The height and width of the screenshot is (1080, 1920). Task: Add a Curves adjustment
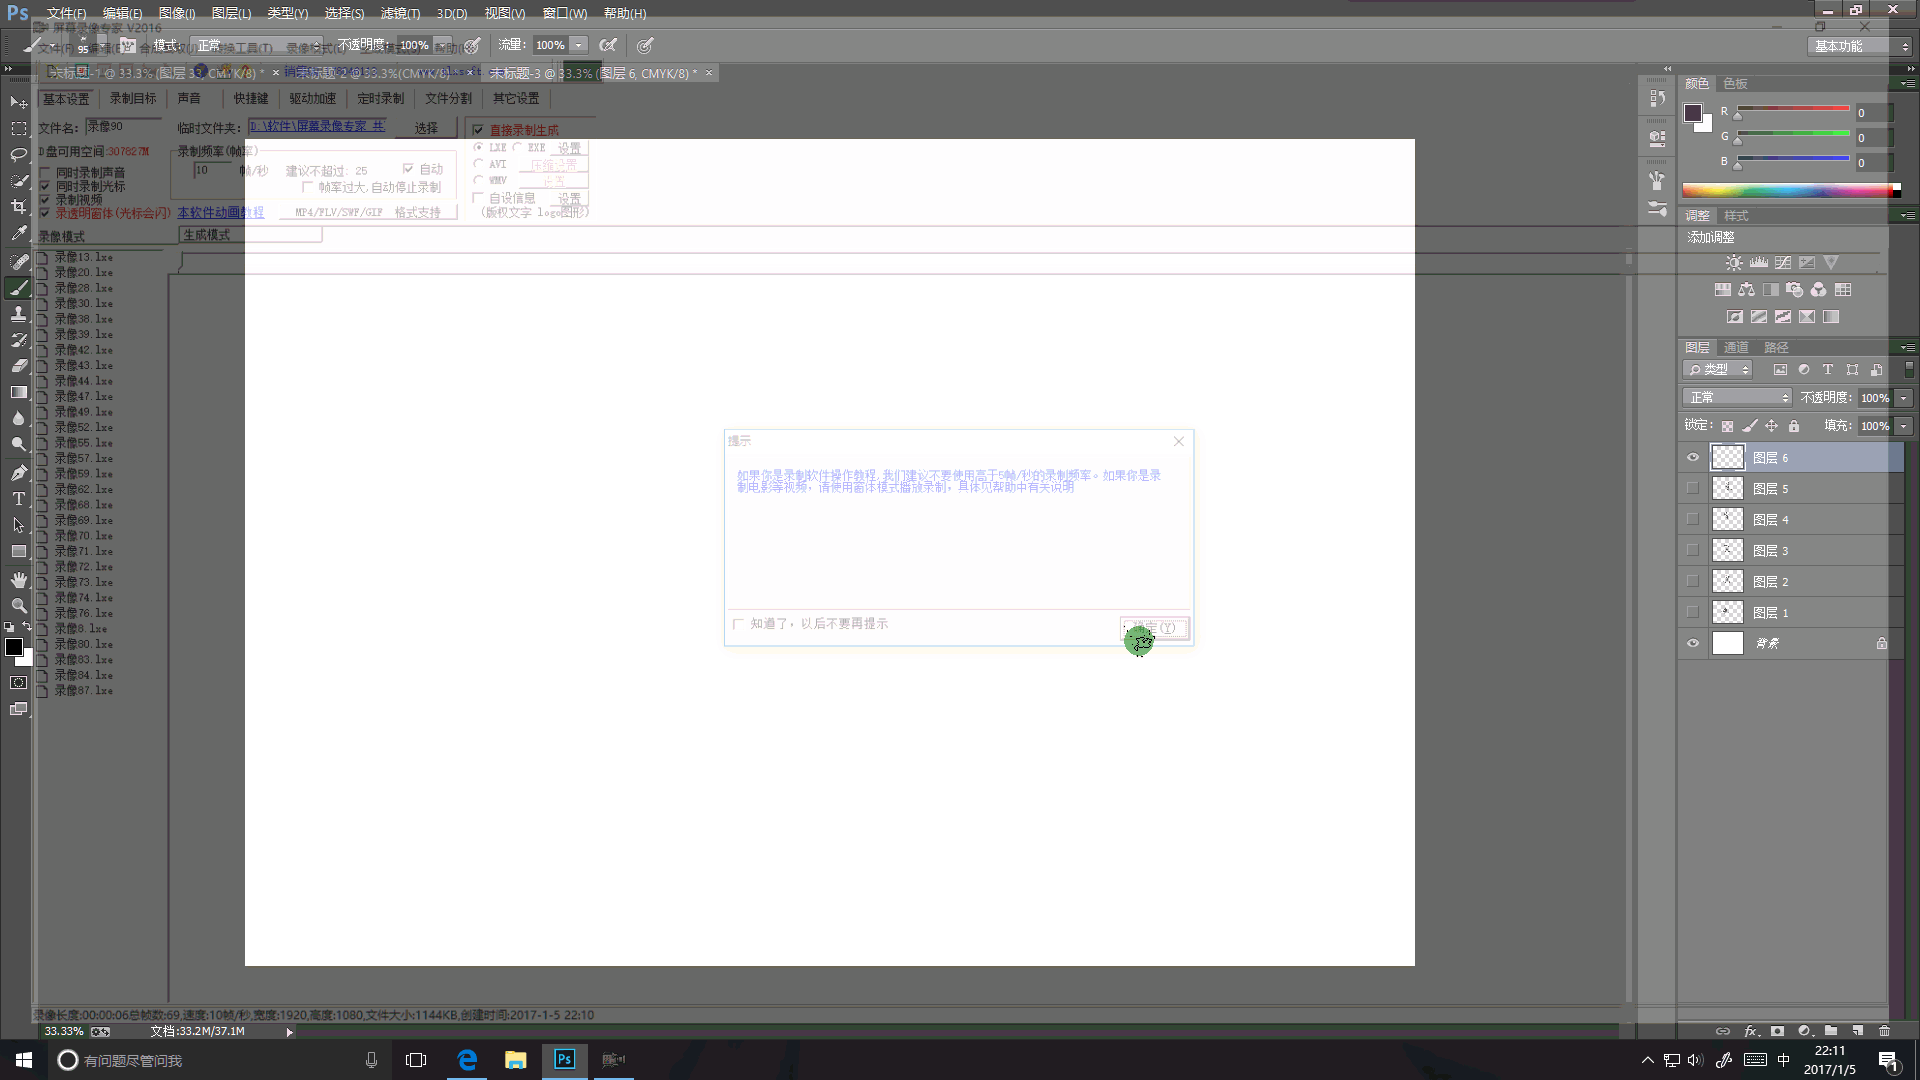tap(1782, 263)
